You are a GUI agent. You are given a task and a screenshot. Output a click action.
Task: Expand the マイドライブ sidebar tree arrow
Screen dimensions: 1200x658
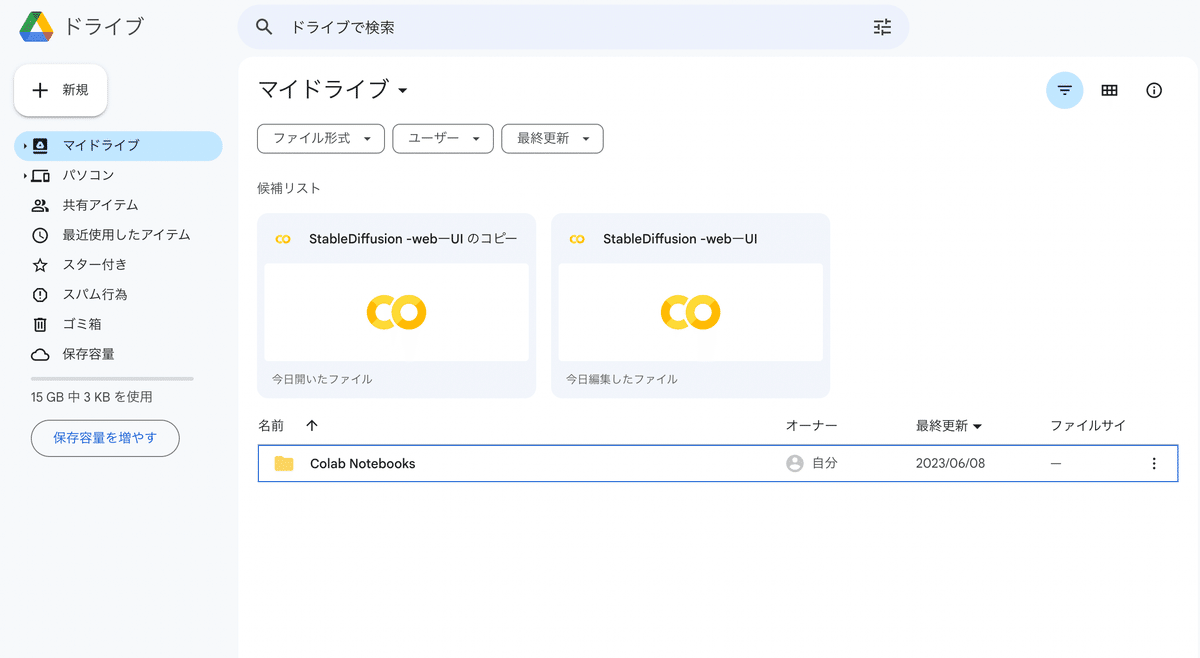pos(25,146)
